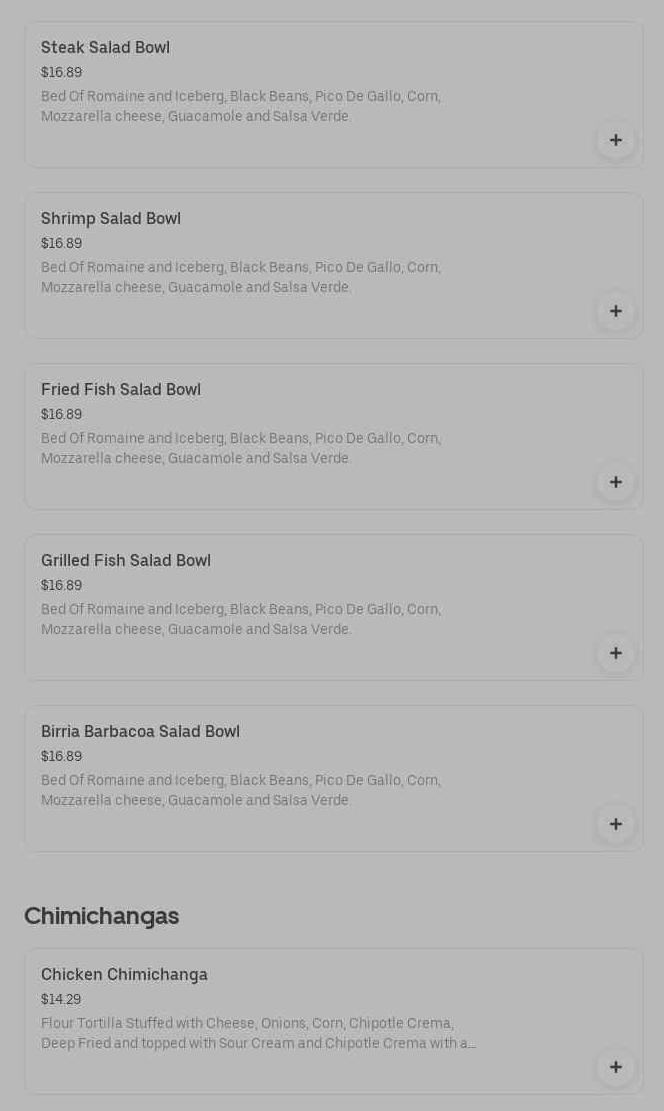Select the Grilled Fish Salad Bowl description
Screen dimensions: 664x1111
[x=241, y=620]
